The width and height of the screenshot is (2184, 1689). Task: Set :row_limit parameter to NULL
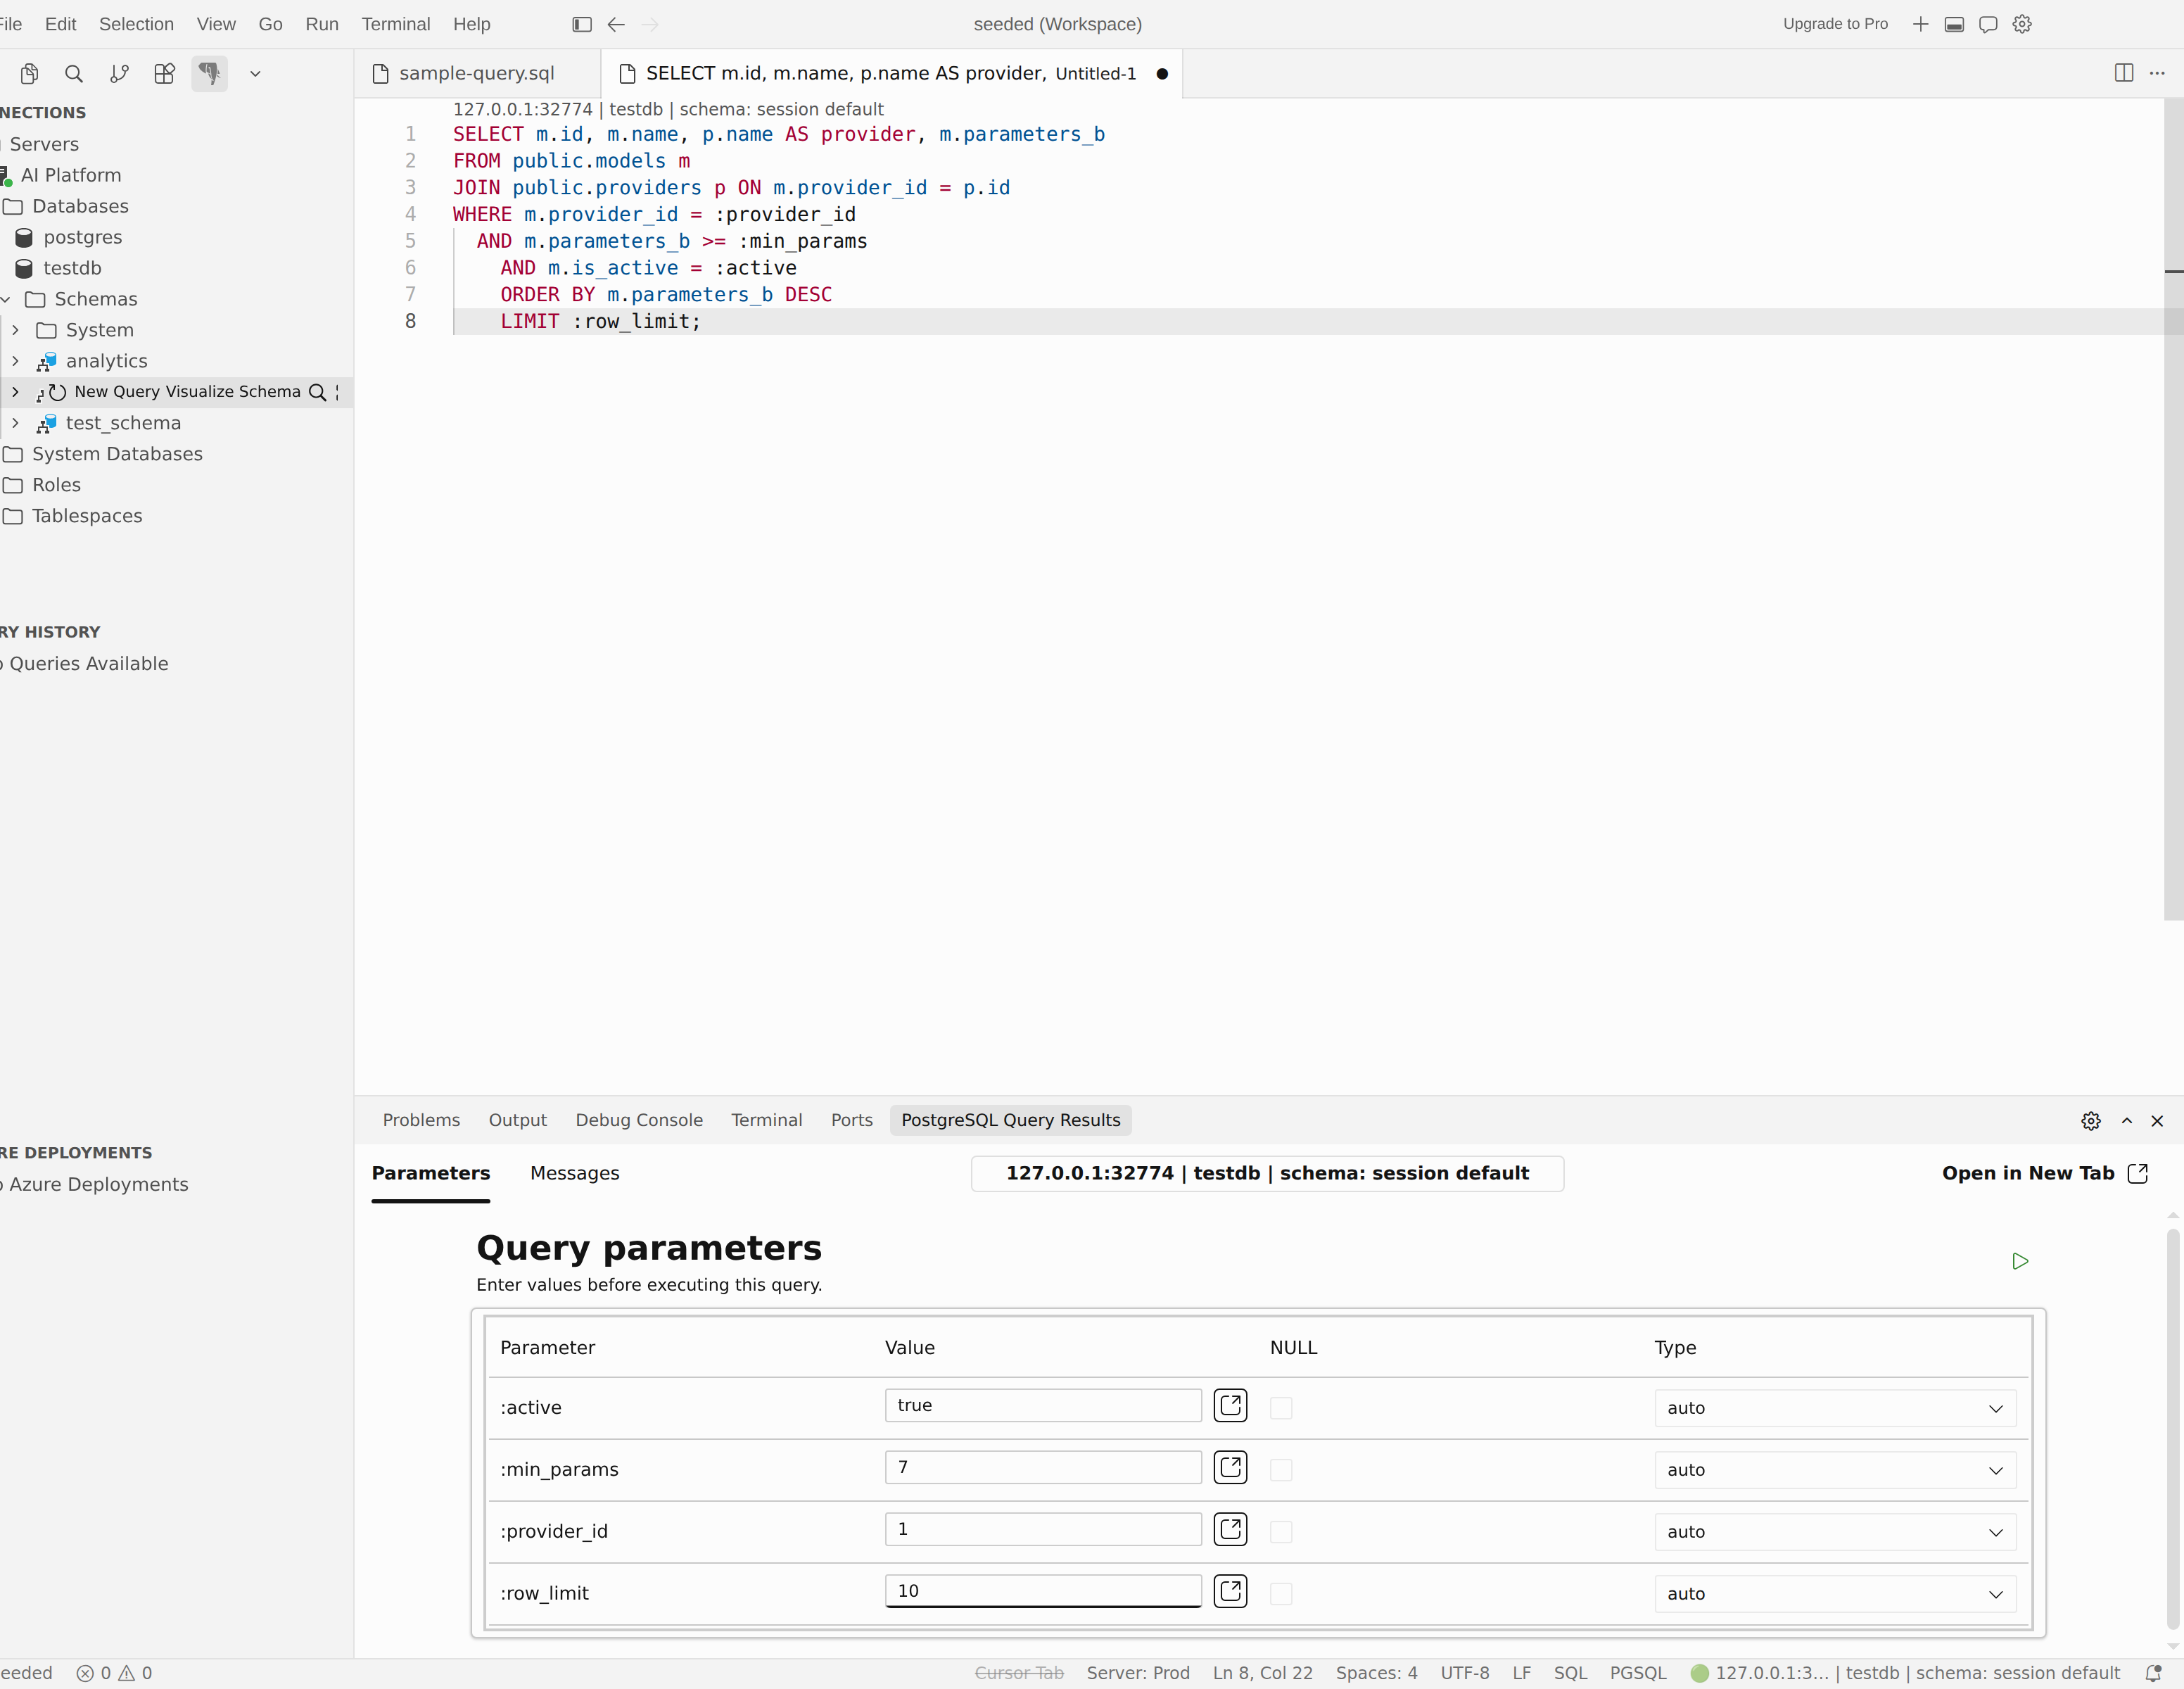(1281, 1594)
